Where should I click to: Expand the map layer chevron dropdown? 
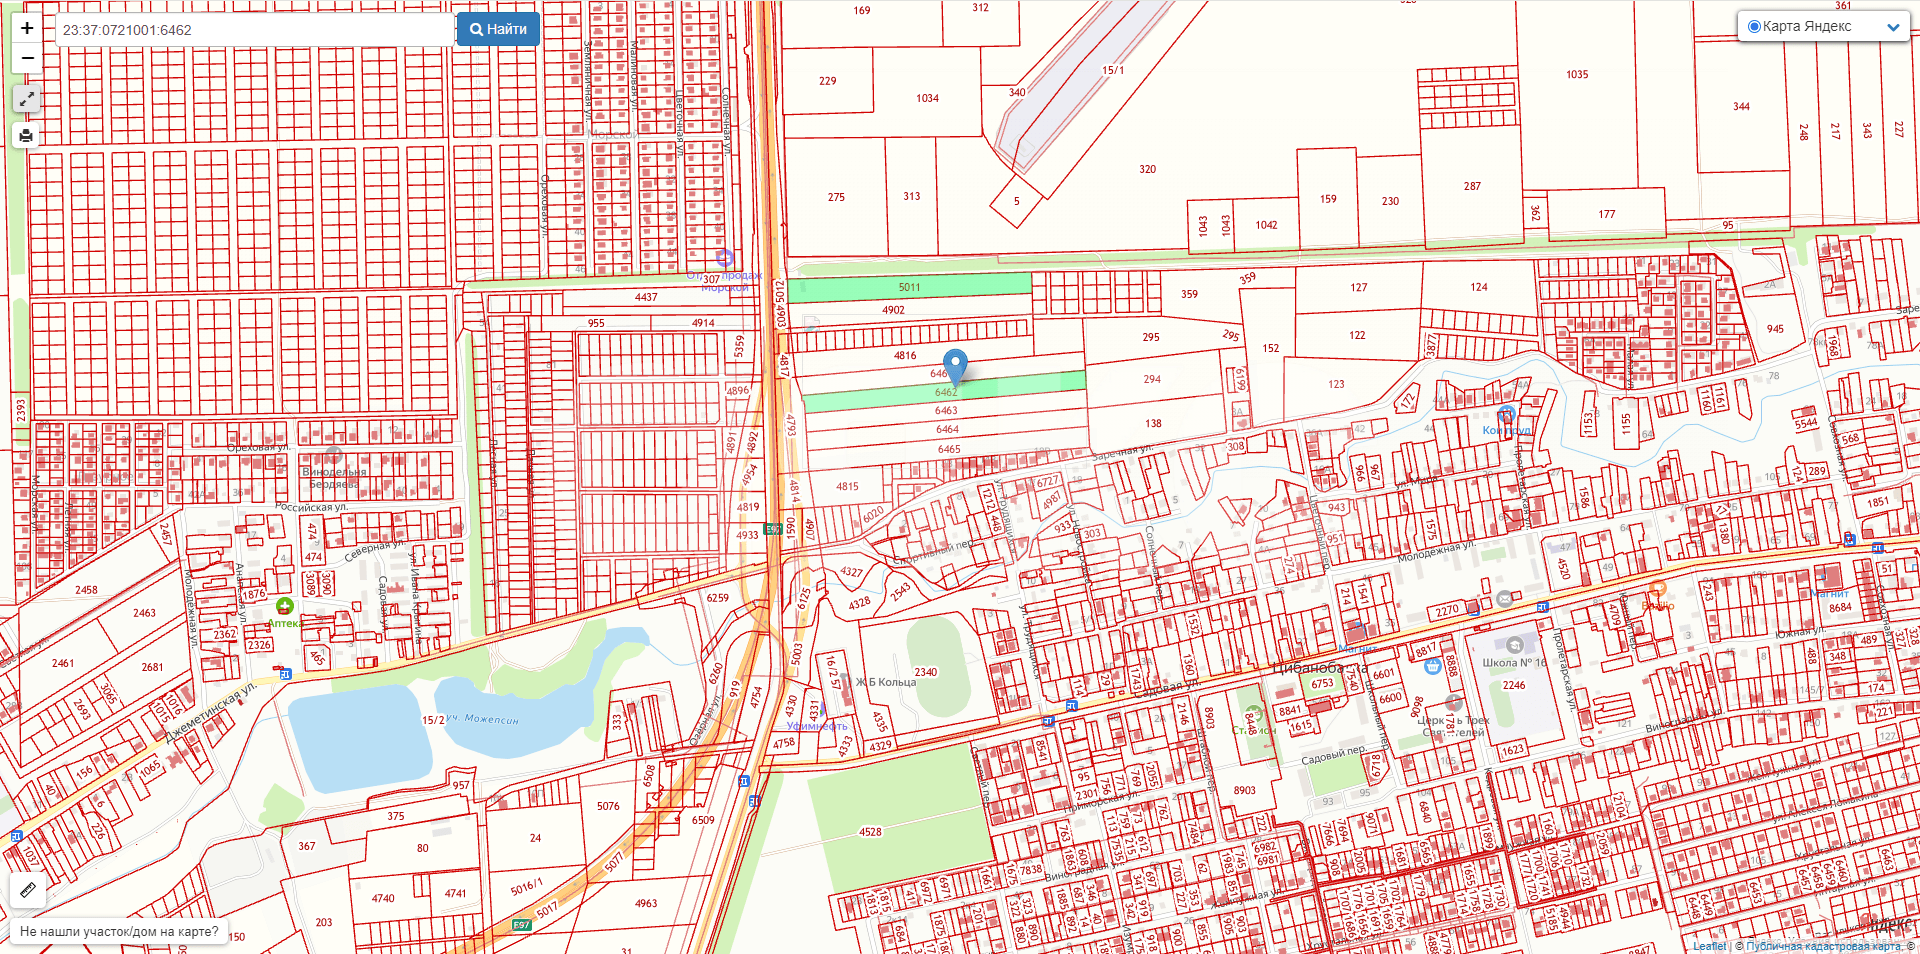[1892, 28]
